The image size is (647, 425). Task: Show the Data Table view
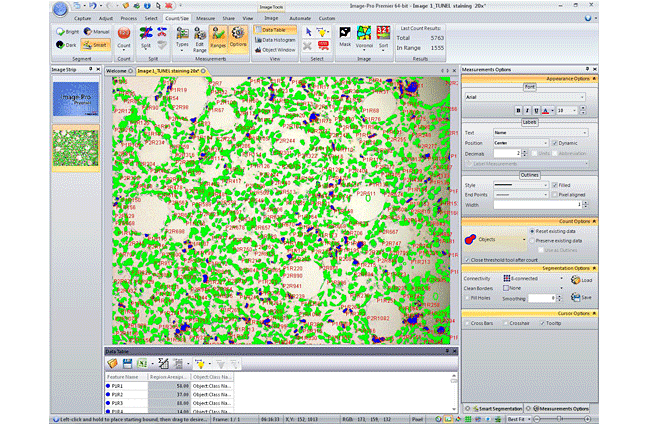275,30
